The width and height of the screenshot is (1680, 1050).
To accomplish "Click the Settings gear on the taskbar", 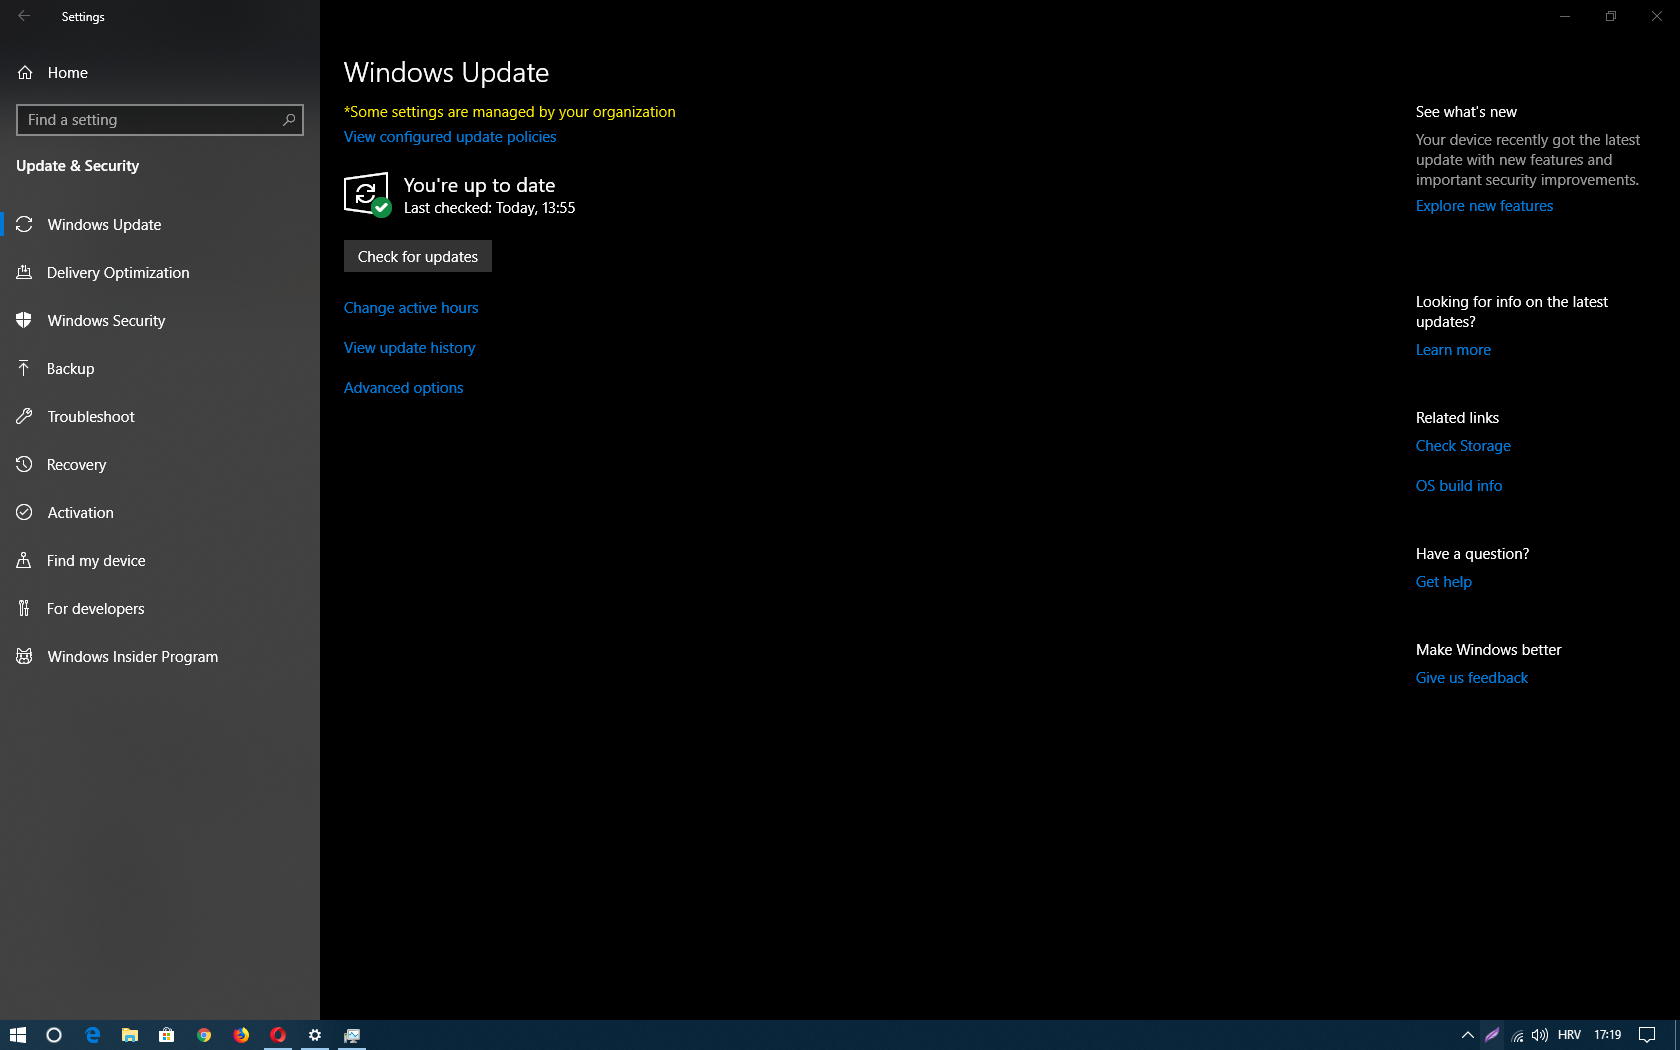I will pos(315,1035).
